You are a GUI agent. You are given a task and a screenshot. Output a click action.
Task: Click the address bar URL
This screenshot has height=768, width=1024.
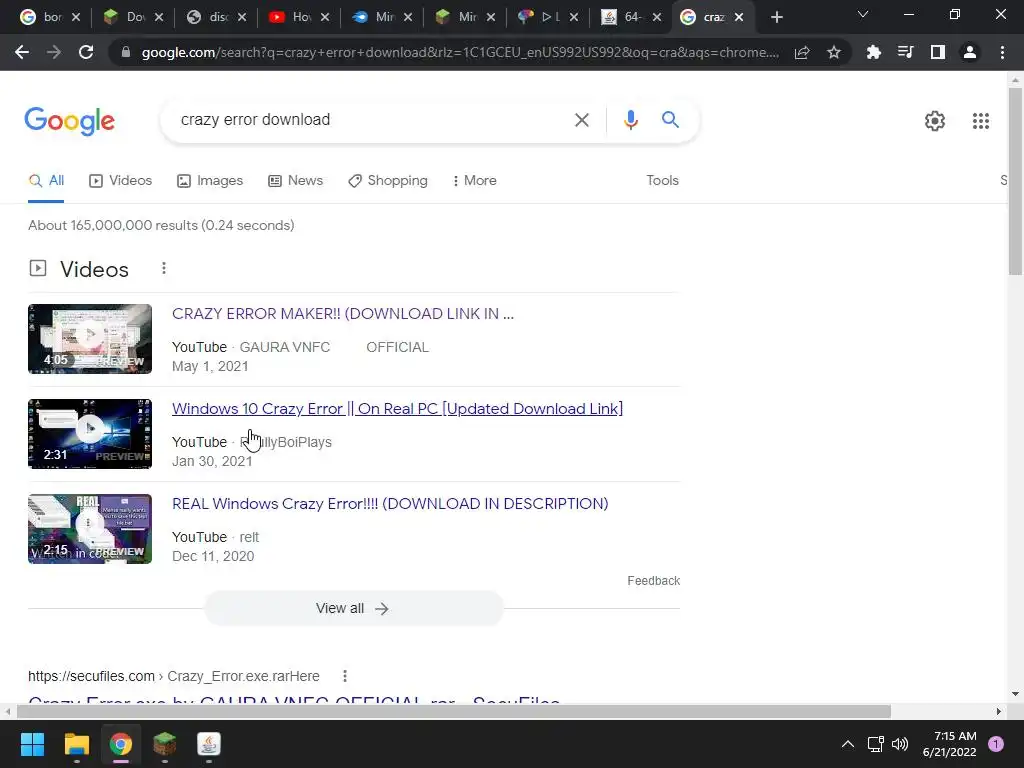click(x=460, y=52)
